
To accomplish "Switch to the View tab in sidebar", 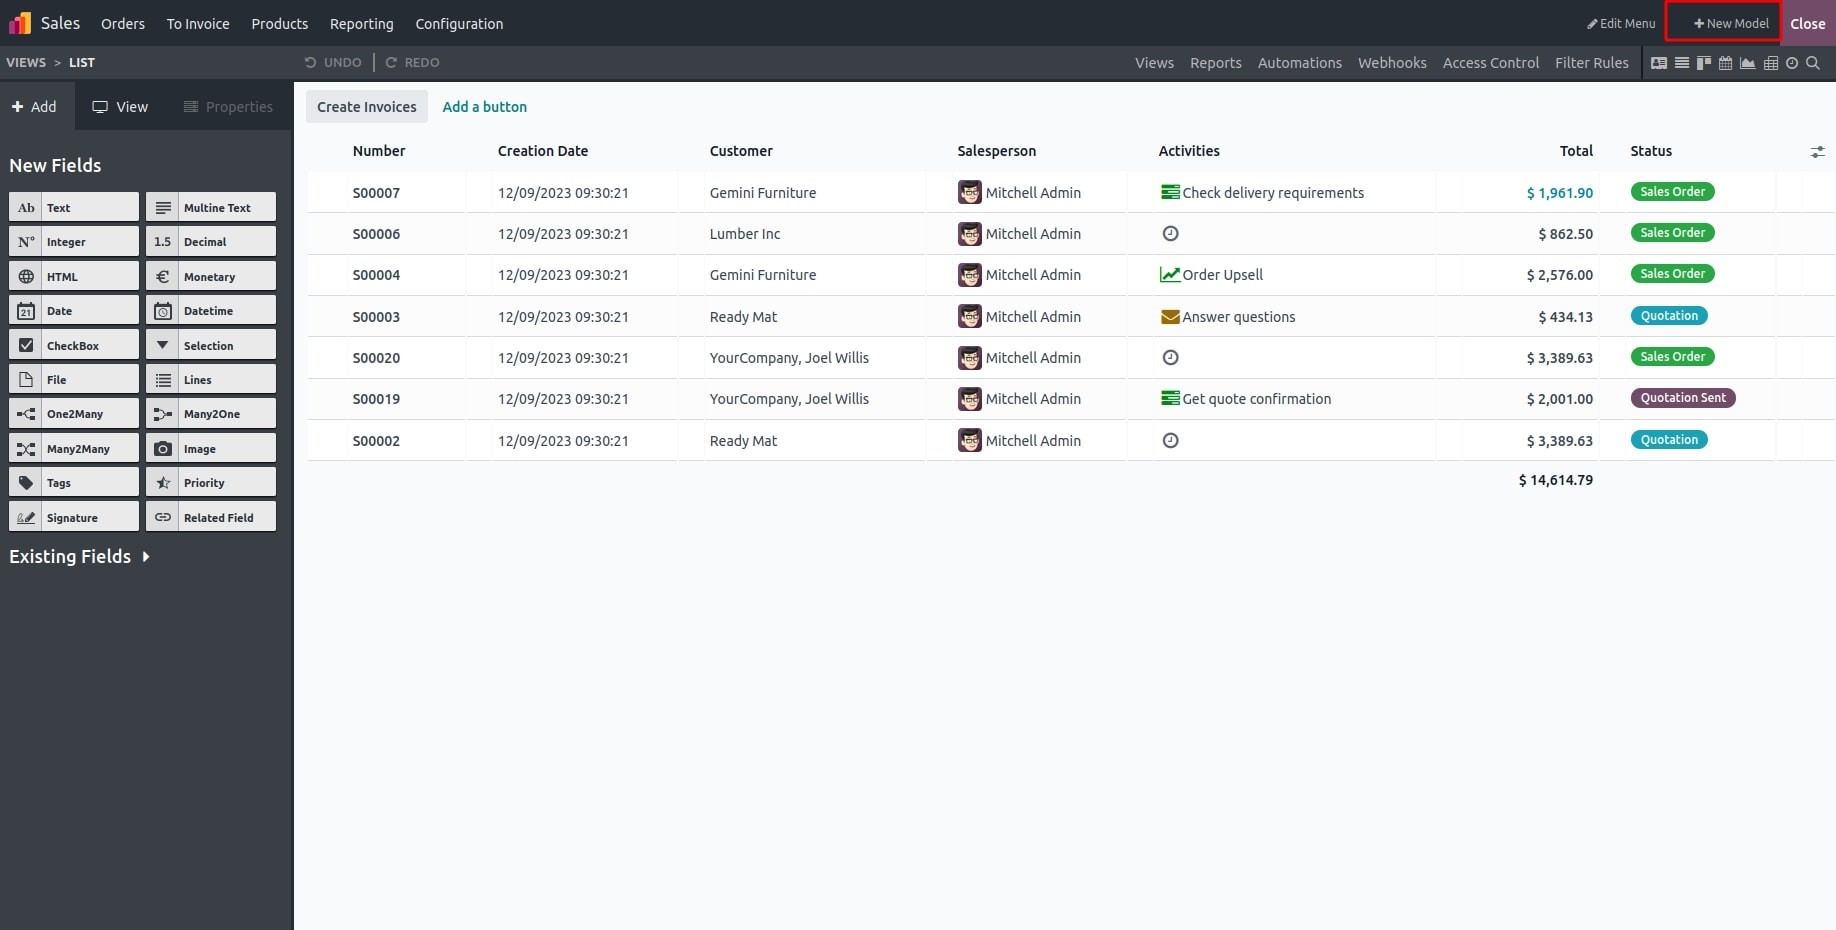I will pyautogui.click(x=120, y=106).
